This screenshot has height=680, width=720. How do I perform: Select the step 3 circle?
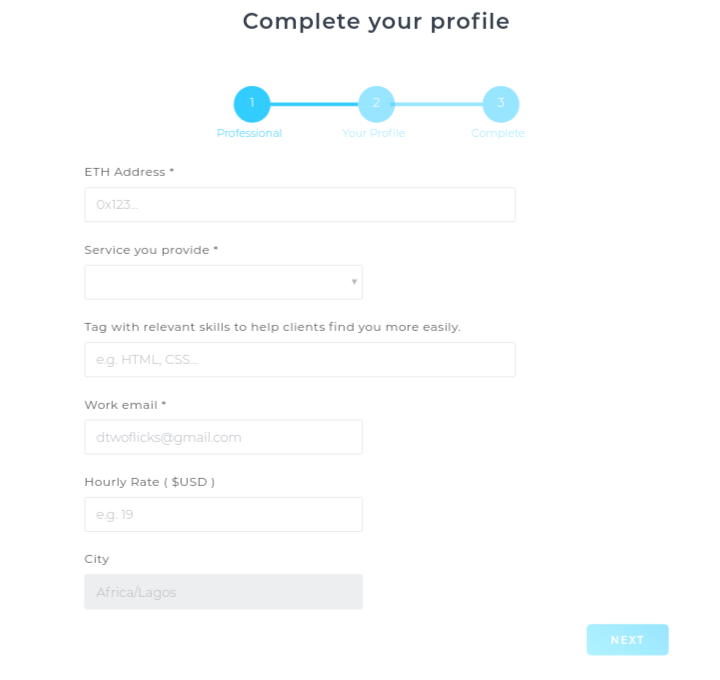tap(500, 103)
